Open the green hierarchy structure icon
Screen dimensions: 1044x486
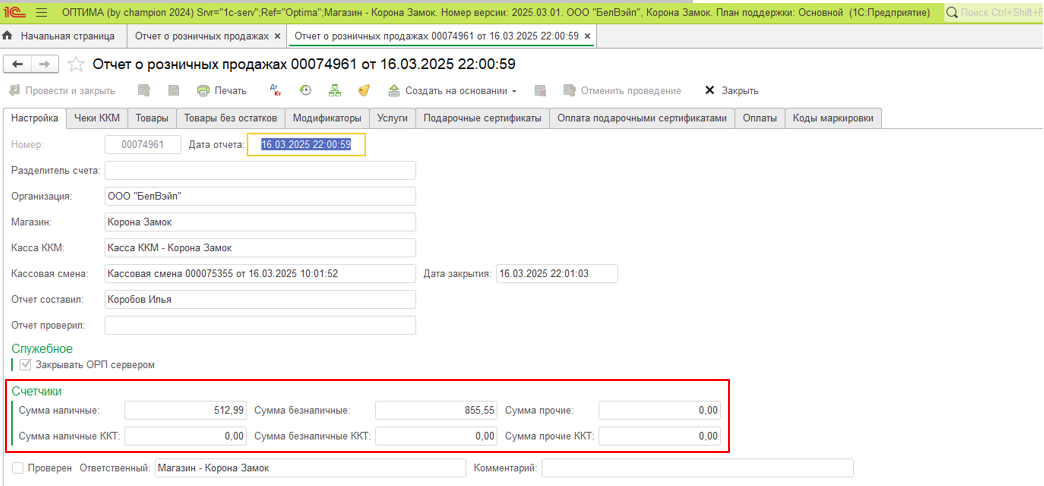point(335,91)
